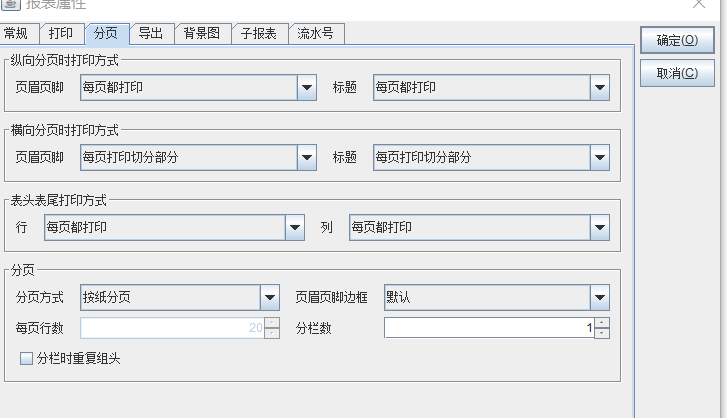Screen dimensions: 727x418
Task: Expand 横向分页 页眉页脚 dropdown
Action: [x=307, y=157]
